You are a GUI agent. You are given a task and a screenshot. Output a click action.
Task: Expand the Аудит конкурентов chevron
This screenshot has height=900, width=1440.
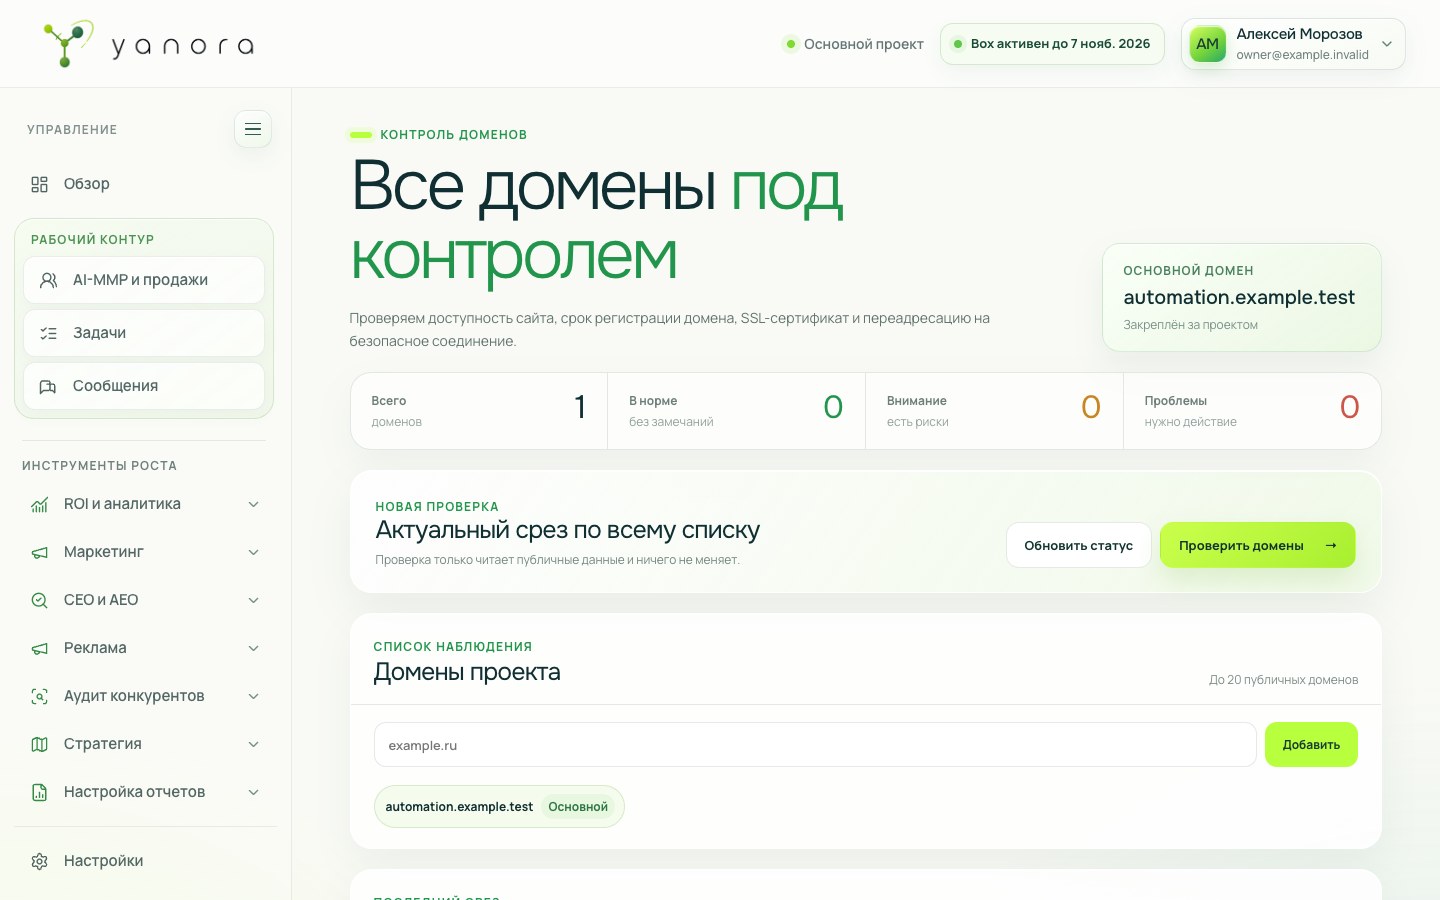[x=254, y=696]
